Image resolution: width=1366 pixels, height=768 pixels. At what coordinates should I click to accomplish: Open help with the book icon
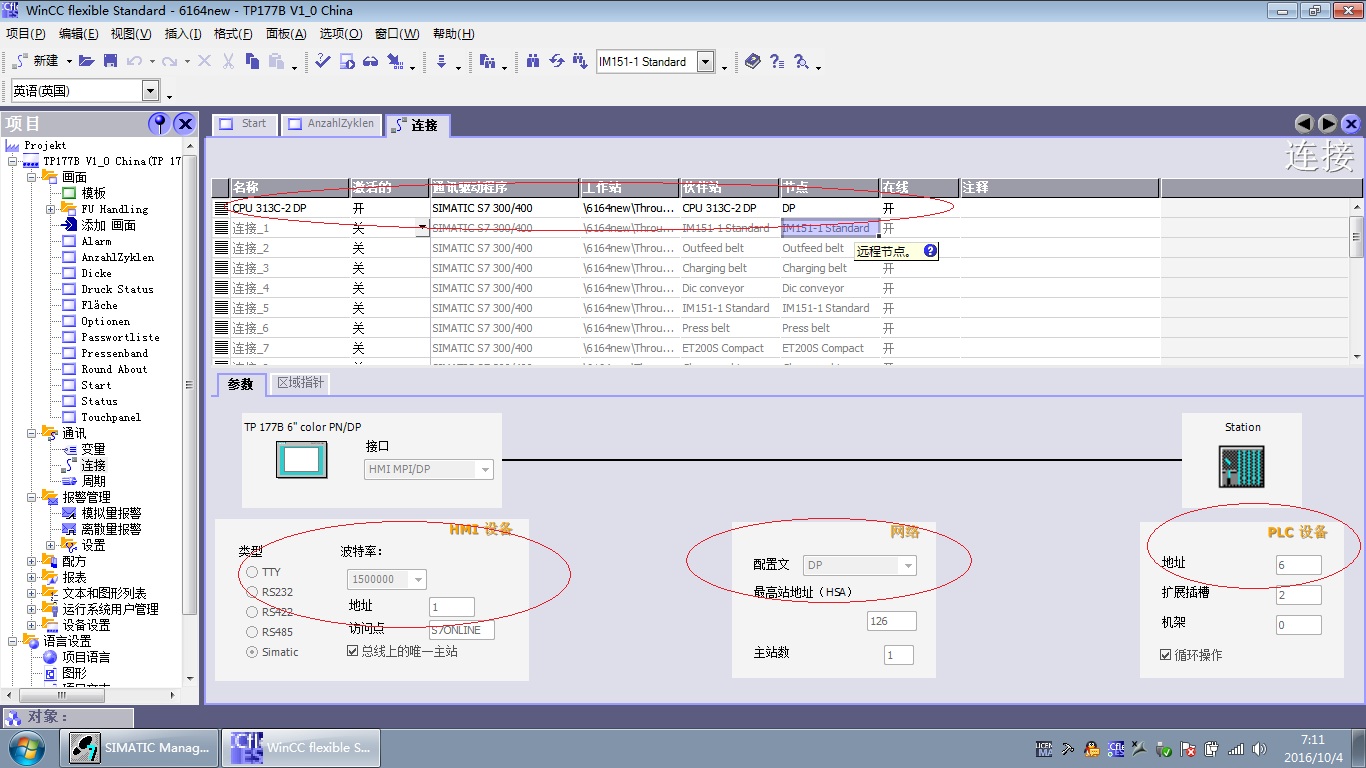753,61
